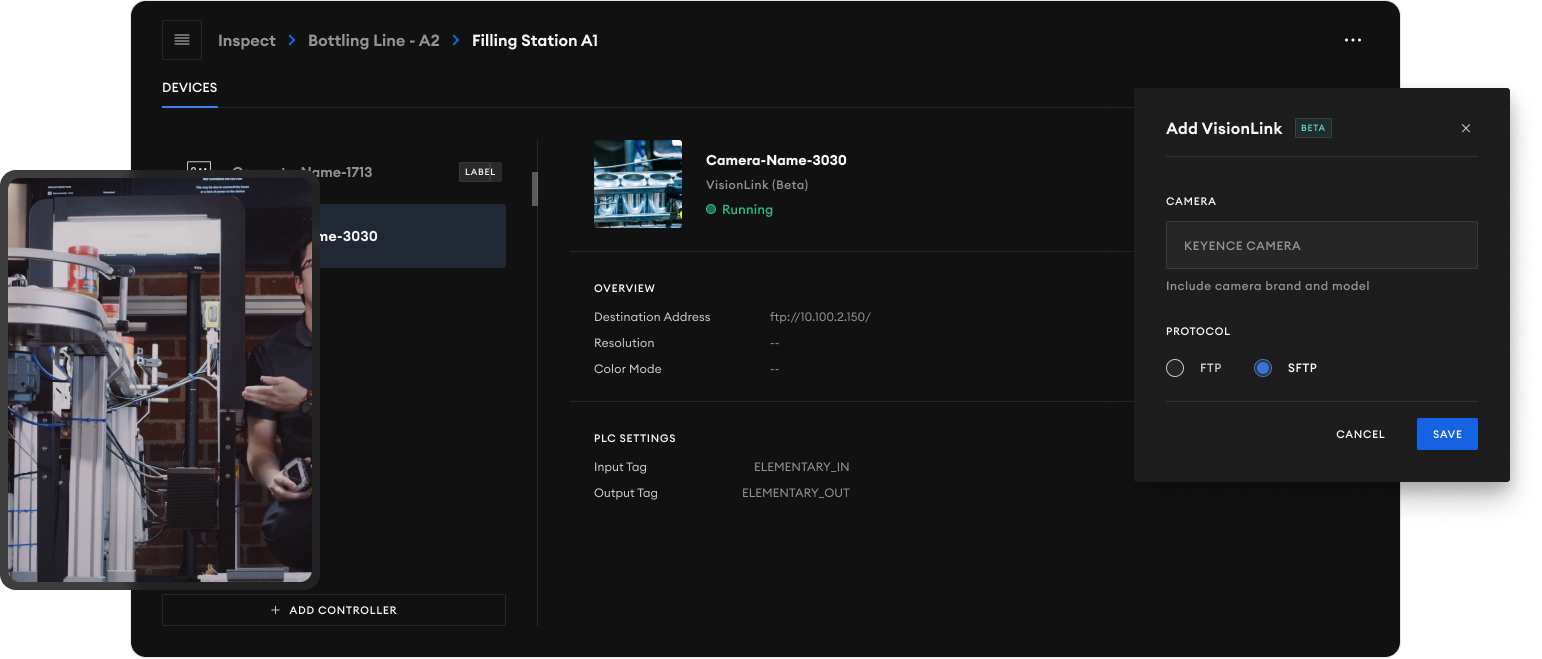This screenshot has height=659, width=1542.
Task: Select the highlighted Name-3030 device row
Action: (412, 236)
